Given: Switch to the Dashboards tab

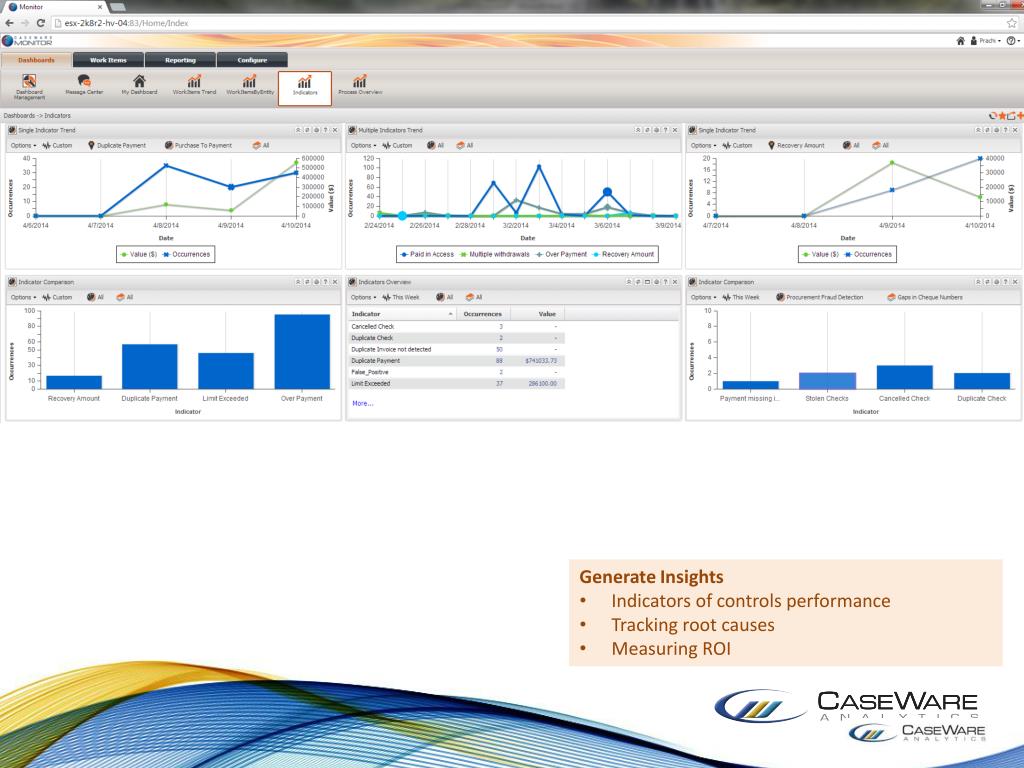Looking at the screenshot, I should pyautogui.click(x=36, y=60).
